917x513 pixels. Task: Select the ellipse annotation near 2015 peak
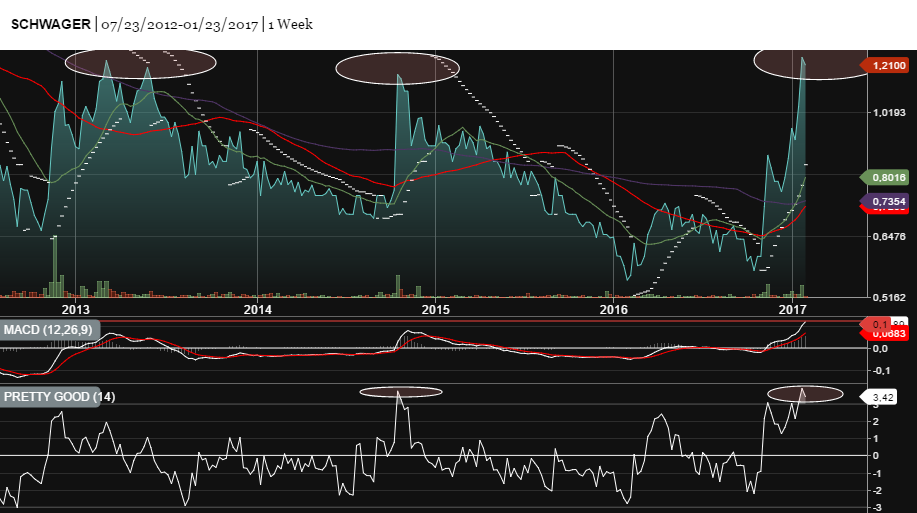click(x=397, y=68)
